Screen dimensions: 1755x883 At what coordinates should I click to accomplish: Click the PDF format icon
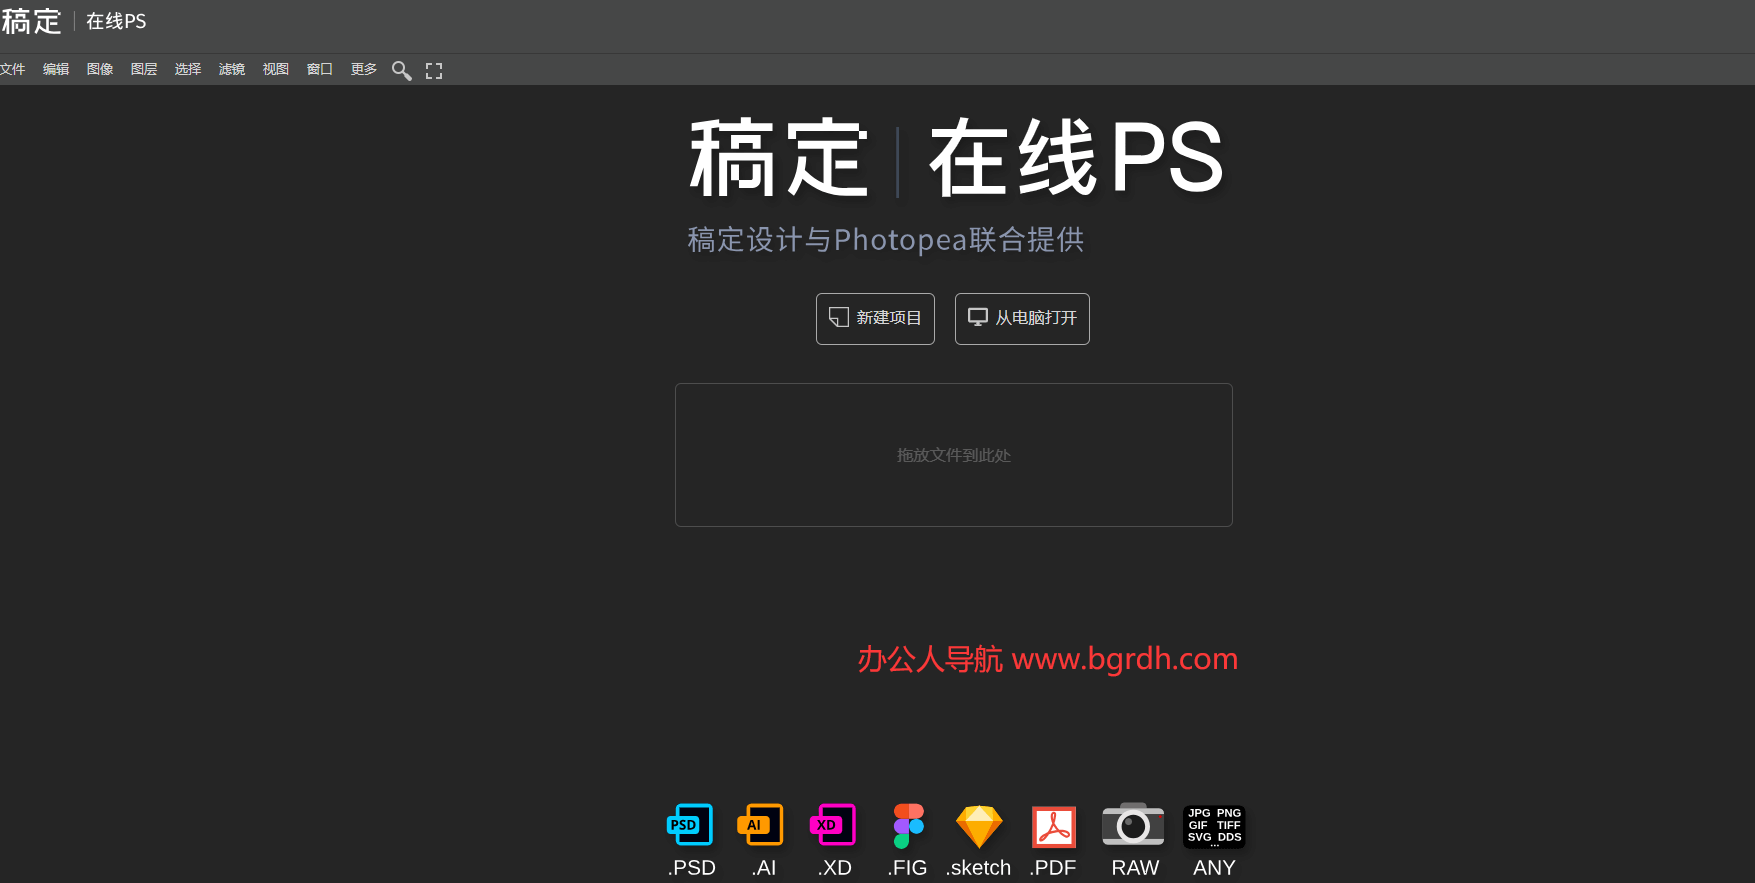click(1054, 827)
